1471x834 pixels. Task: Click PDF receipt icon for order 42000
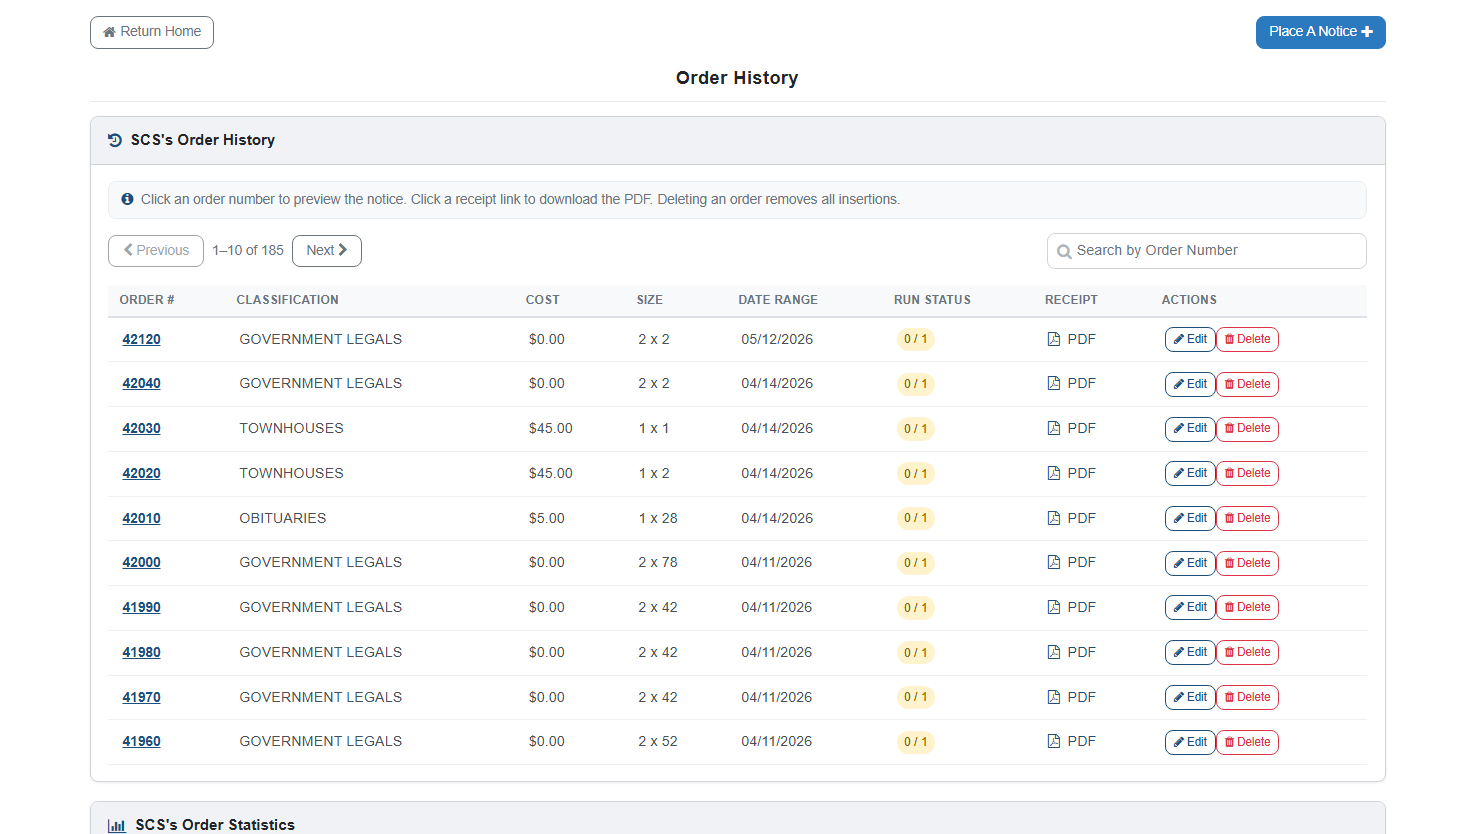[x=1053, y=562]
